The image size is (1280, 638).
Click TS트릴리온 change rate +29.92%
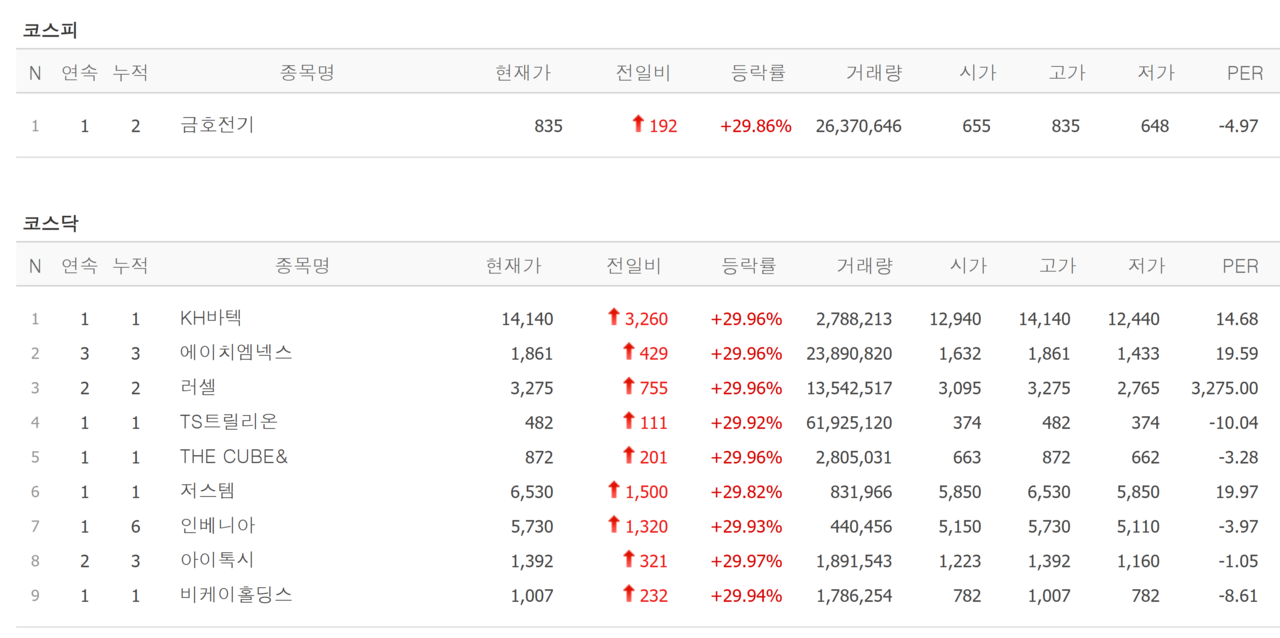click(746, 422)
